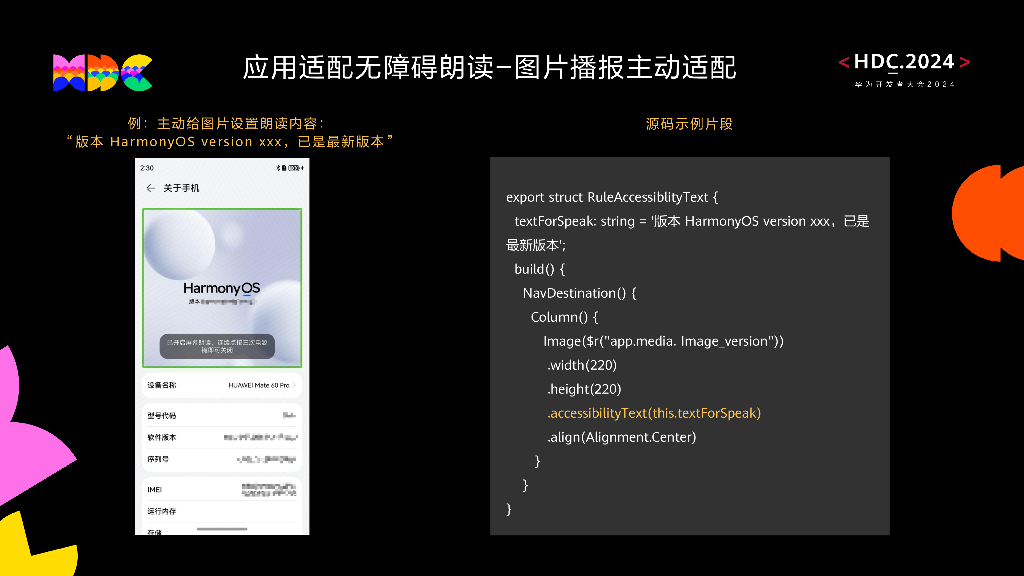The image size is (1024, 576).
Task: Click the HarmonyOS version image in phone
Action: 222,288
